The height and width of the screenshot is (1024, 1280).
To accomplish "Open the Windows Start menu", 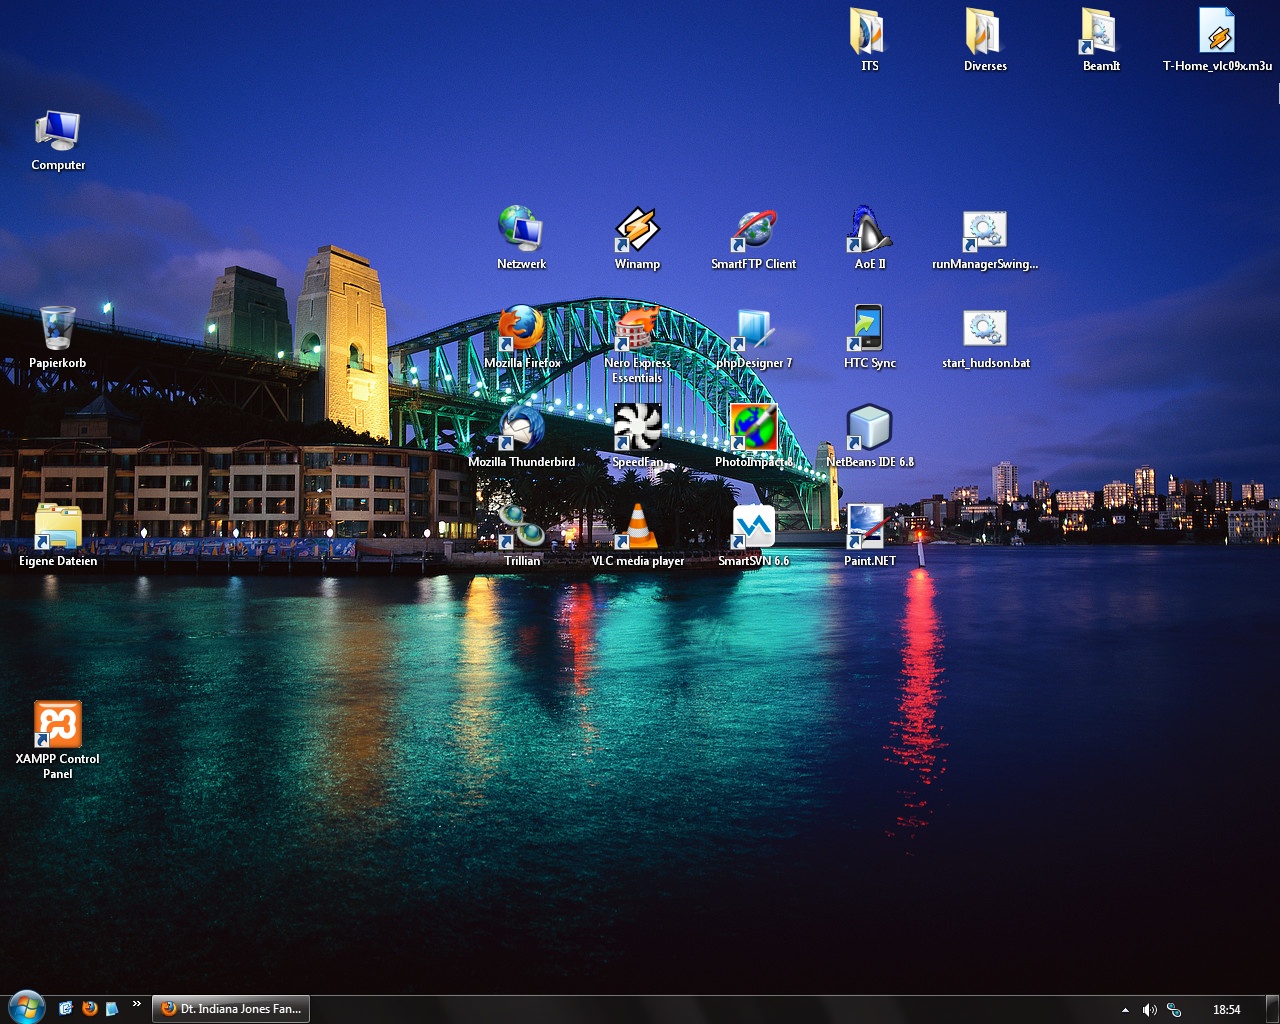I will (x=26, y=1007).
